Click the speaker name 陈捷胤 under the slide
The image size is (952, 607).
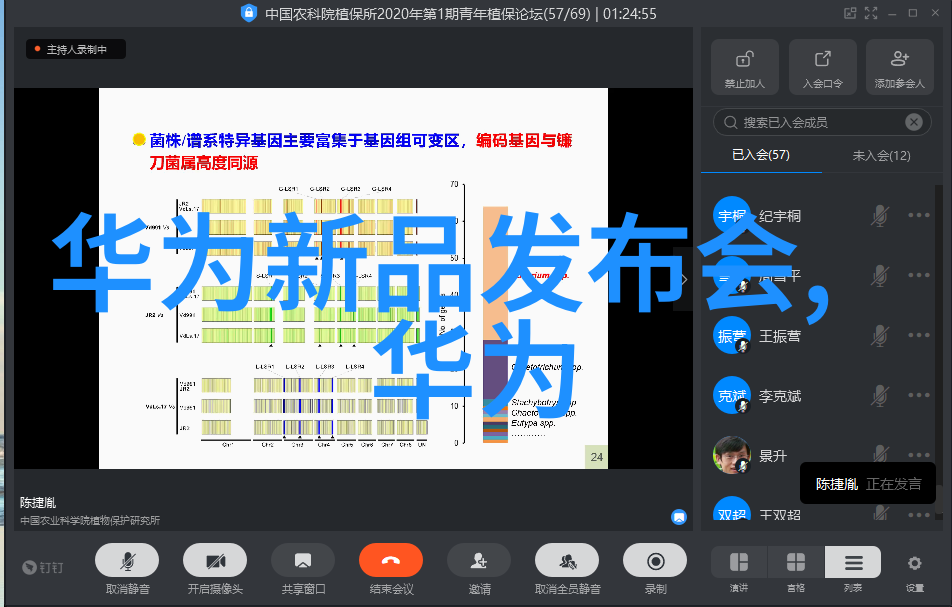[x=38, y=503]
